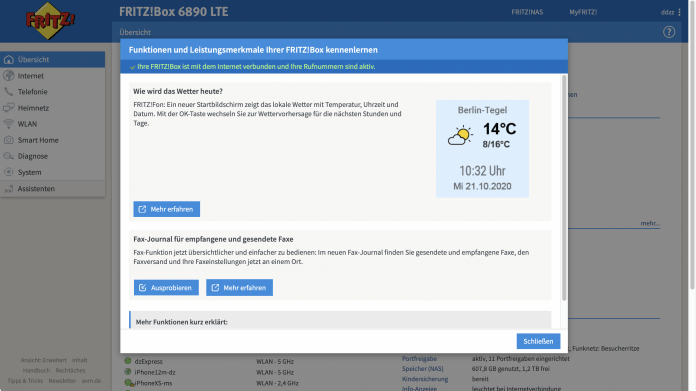696x391 pixels.
Task: Open the Übersicht menu entry
Action: point(52,59)
